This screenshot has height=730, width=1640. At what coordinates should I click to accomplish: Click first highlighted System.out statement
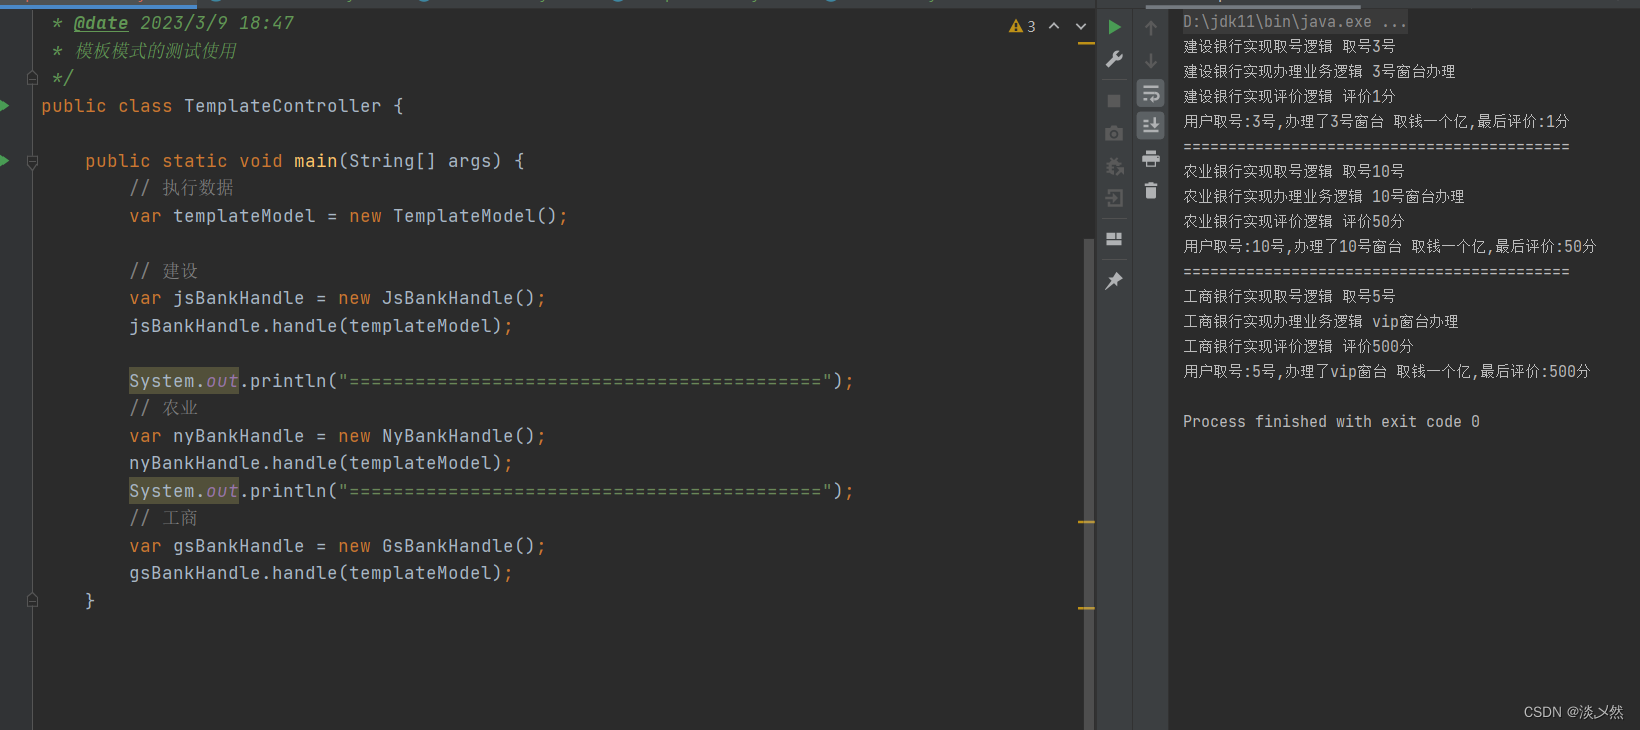(184, 381)
